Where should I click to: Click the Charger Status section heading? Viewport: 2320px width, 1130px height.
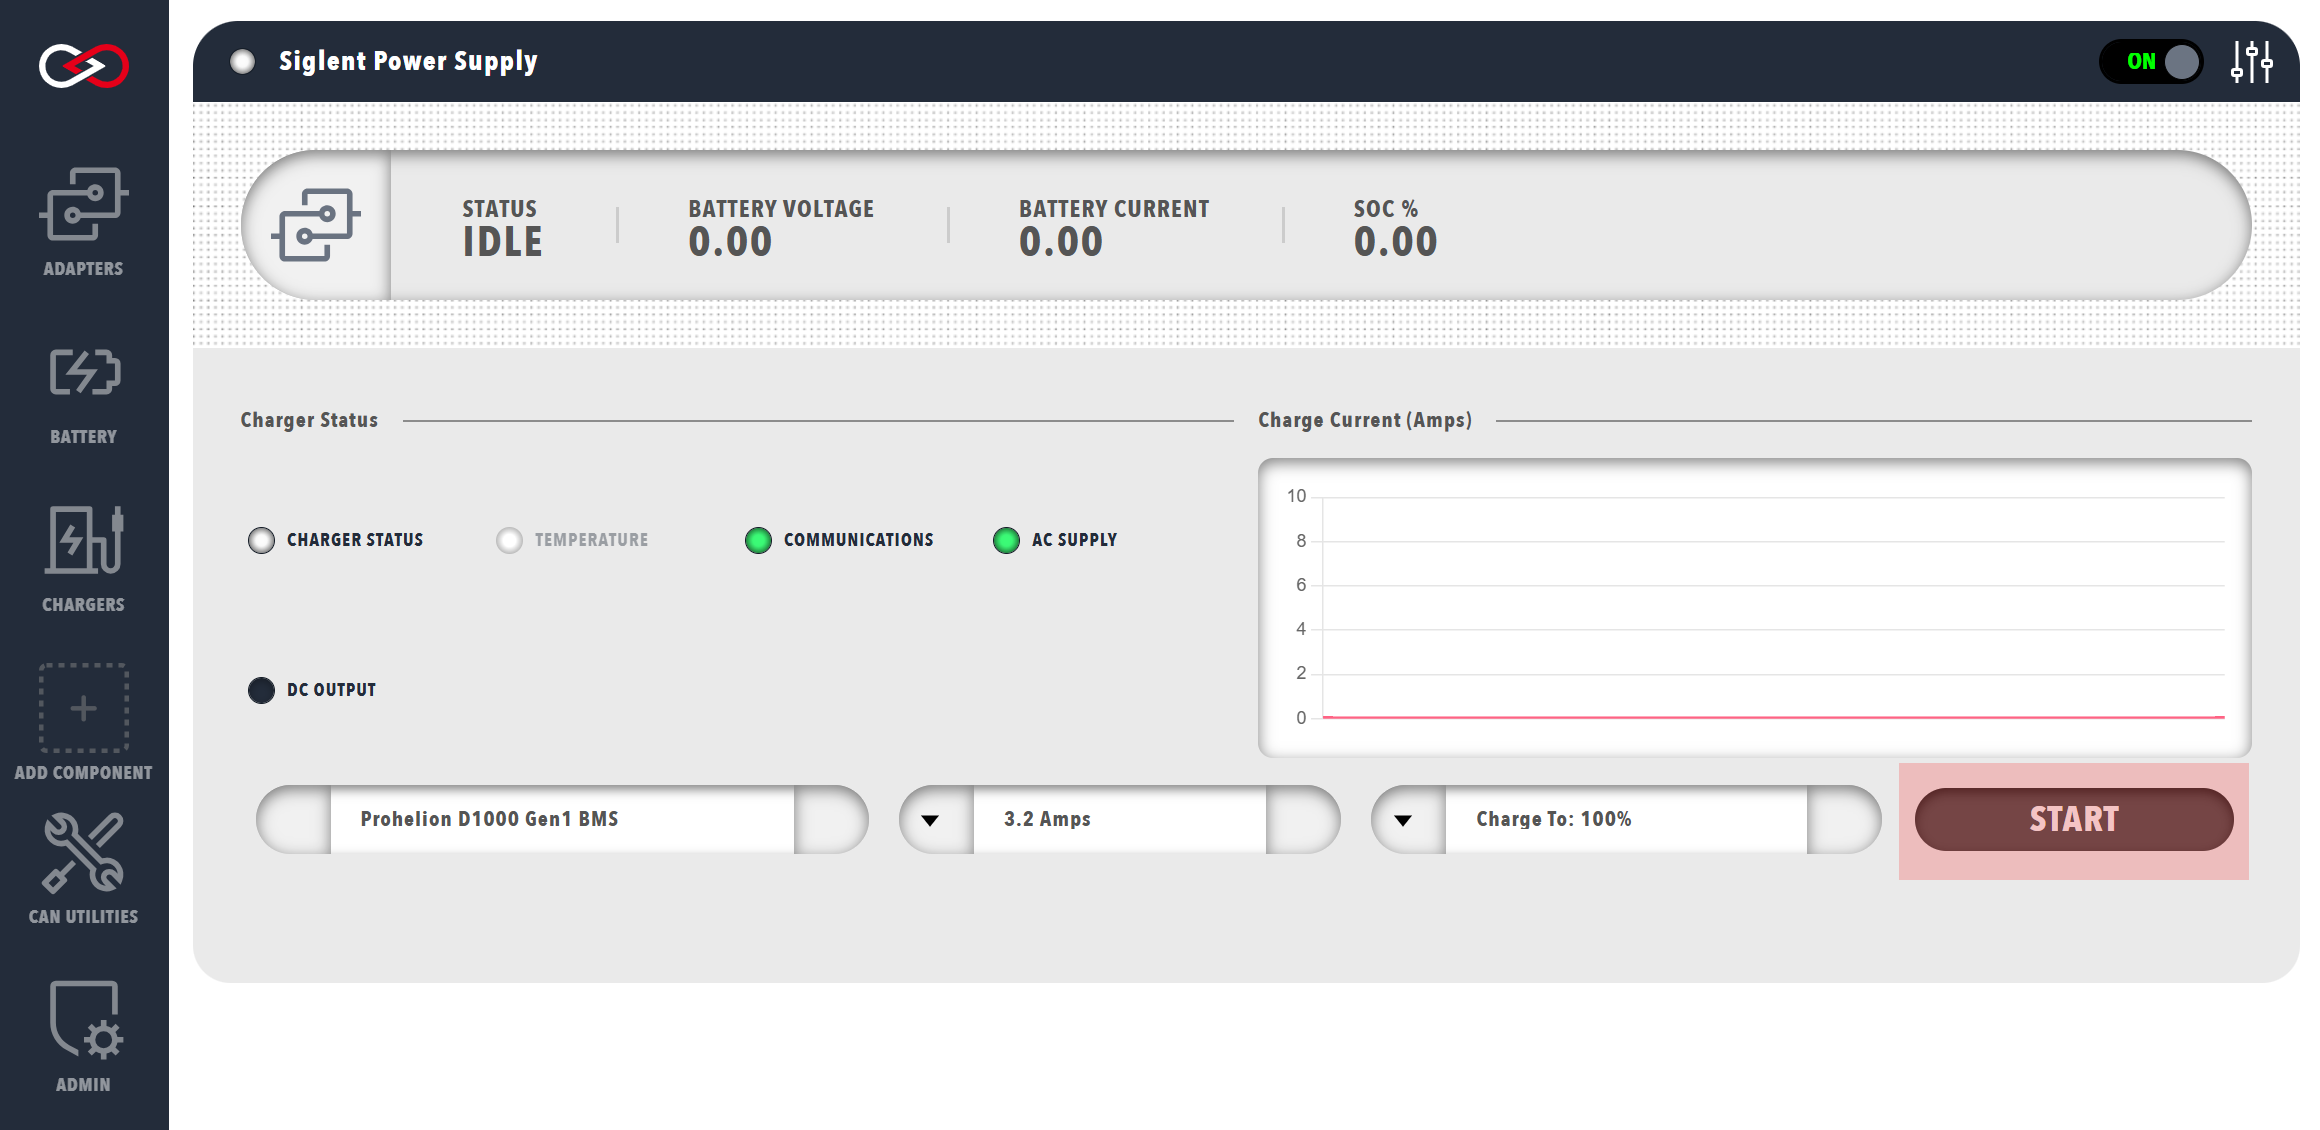[x=309, y=420]
